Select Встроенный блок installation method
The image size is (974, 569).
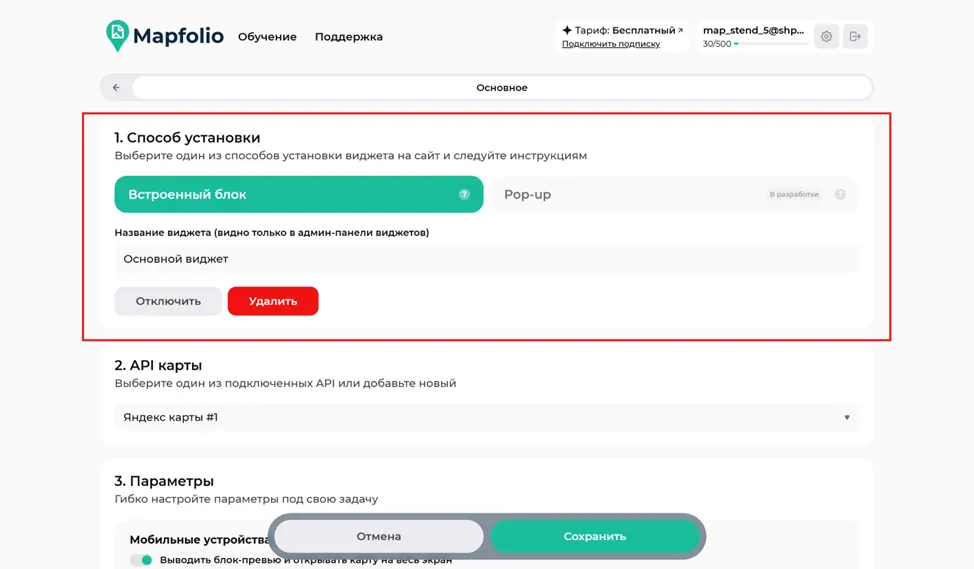(299, 194)
